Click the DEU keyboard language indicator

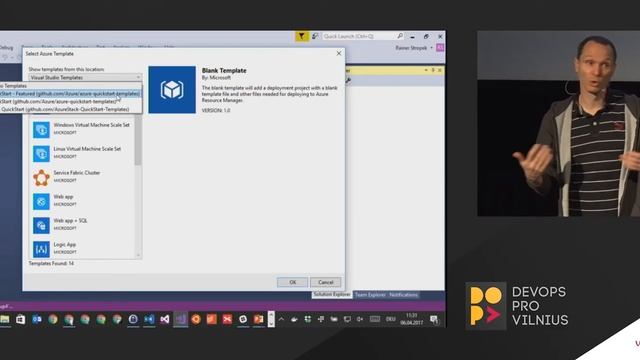[391, 319]
